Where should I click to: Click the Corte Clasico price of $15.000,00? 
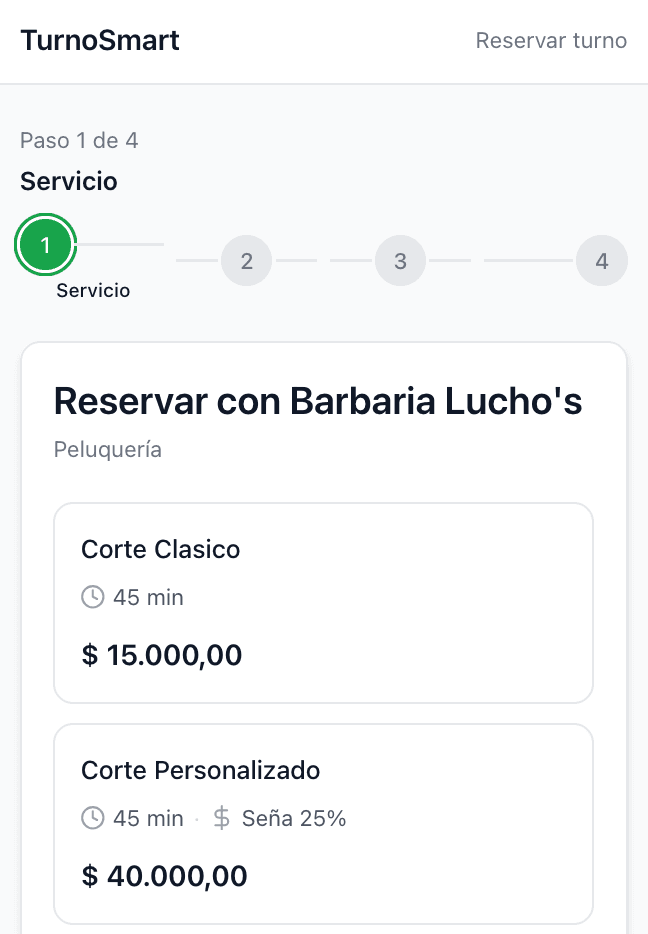161,655
